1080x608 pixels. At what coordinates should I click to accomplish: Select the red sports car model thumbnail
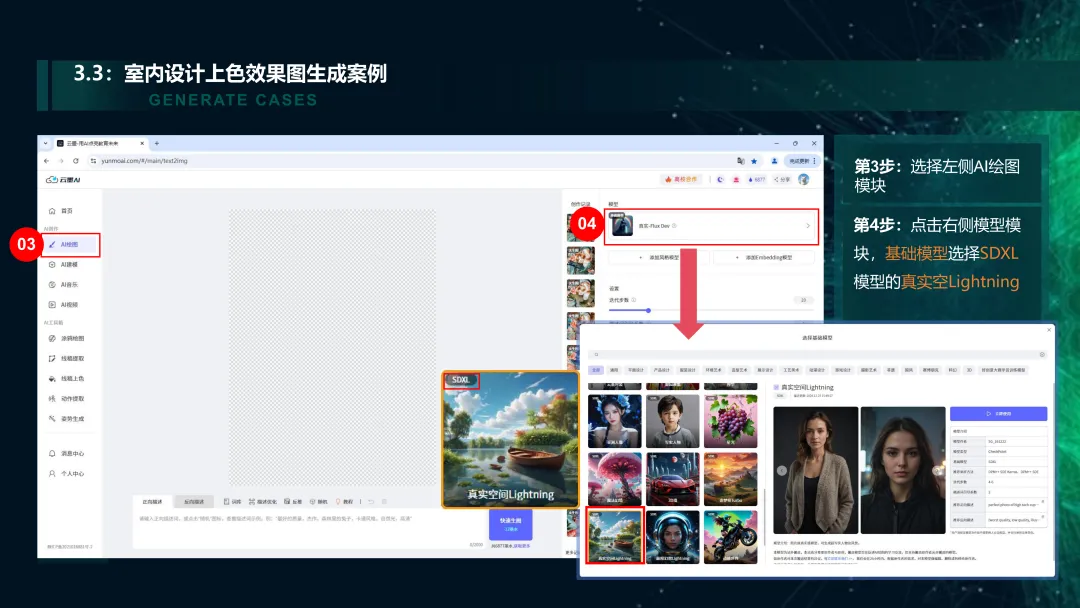click(672, 479)
